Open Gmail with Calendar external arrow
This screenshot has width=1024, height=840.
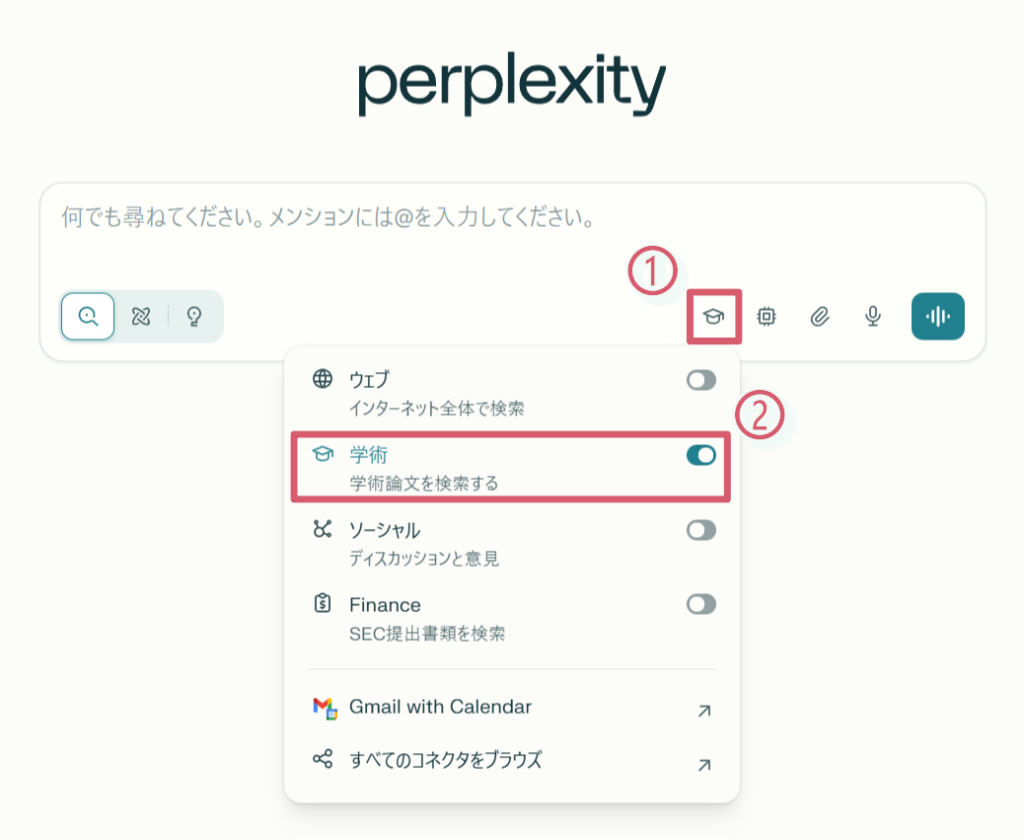tap(704, 711)
